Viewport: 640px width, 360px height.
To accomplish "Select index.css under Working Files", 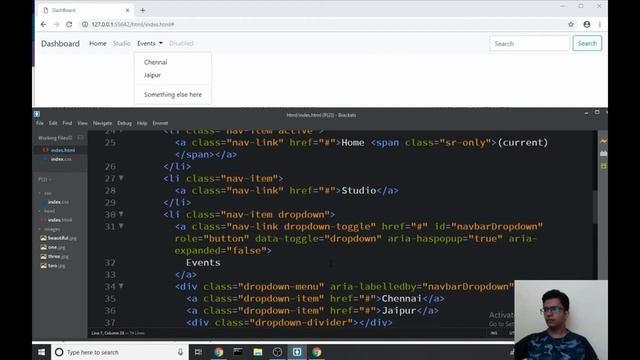I will [x=60, y=159].
